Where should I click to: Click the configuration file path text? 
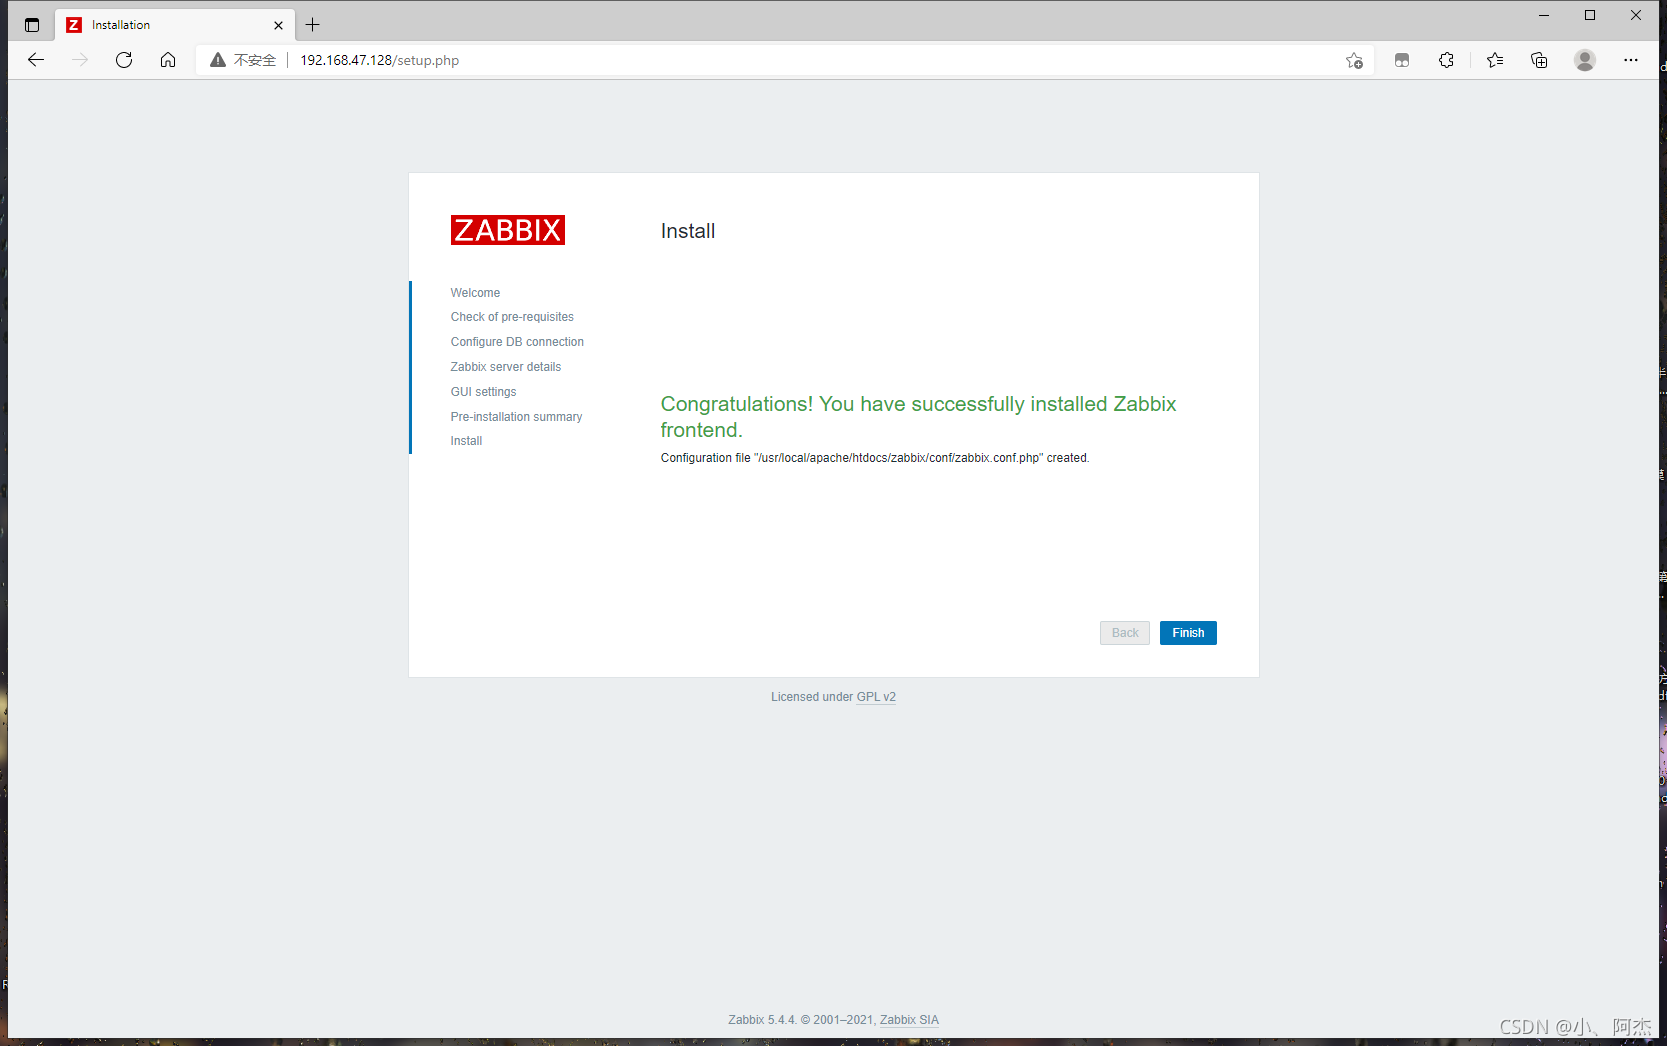tap(875, 458)
